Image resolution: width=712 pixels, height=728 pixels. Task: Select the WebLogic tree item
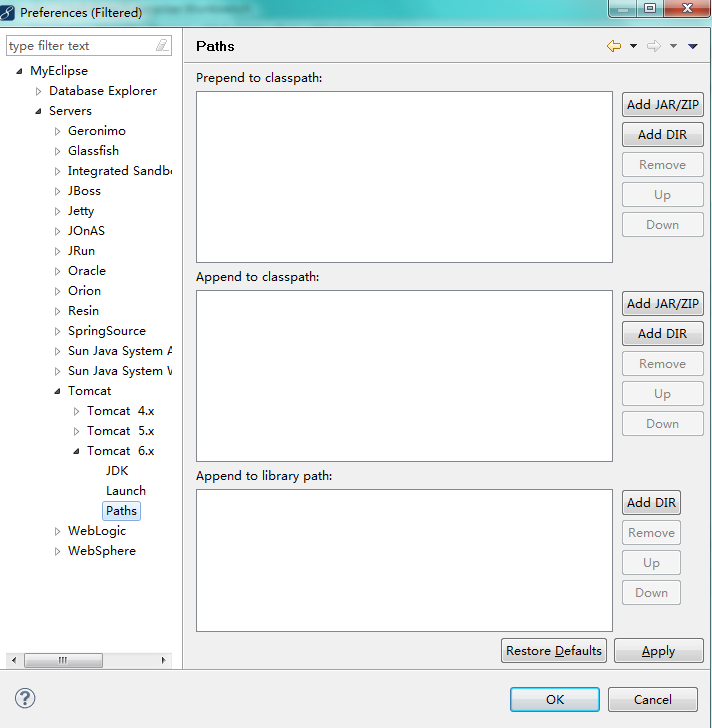pos(97,531)
